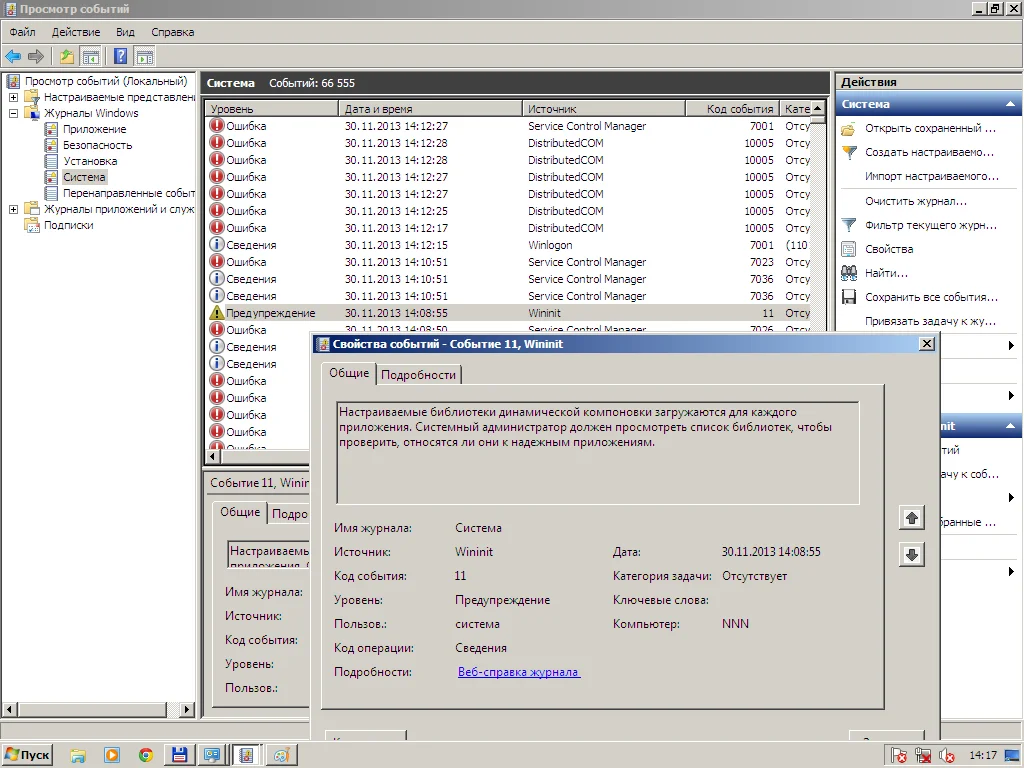Click the binoculars icon next to Найти
This screenshot has width=1024, height=768.
pos(849,273)
